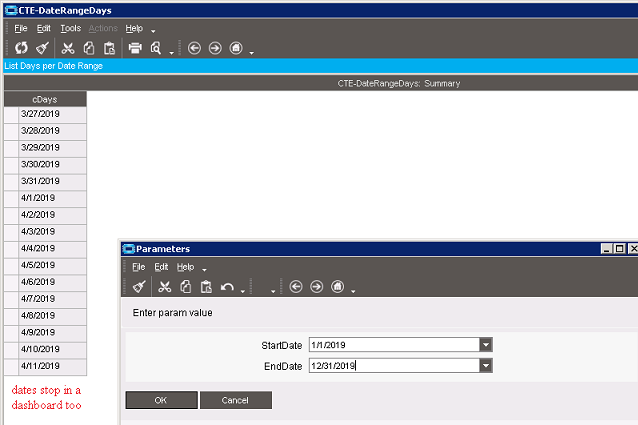Expand overflow arrow after Parameters Home icon

353,291
